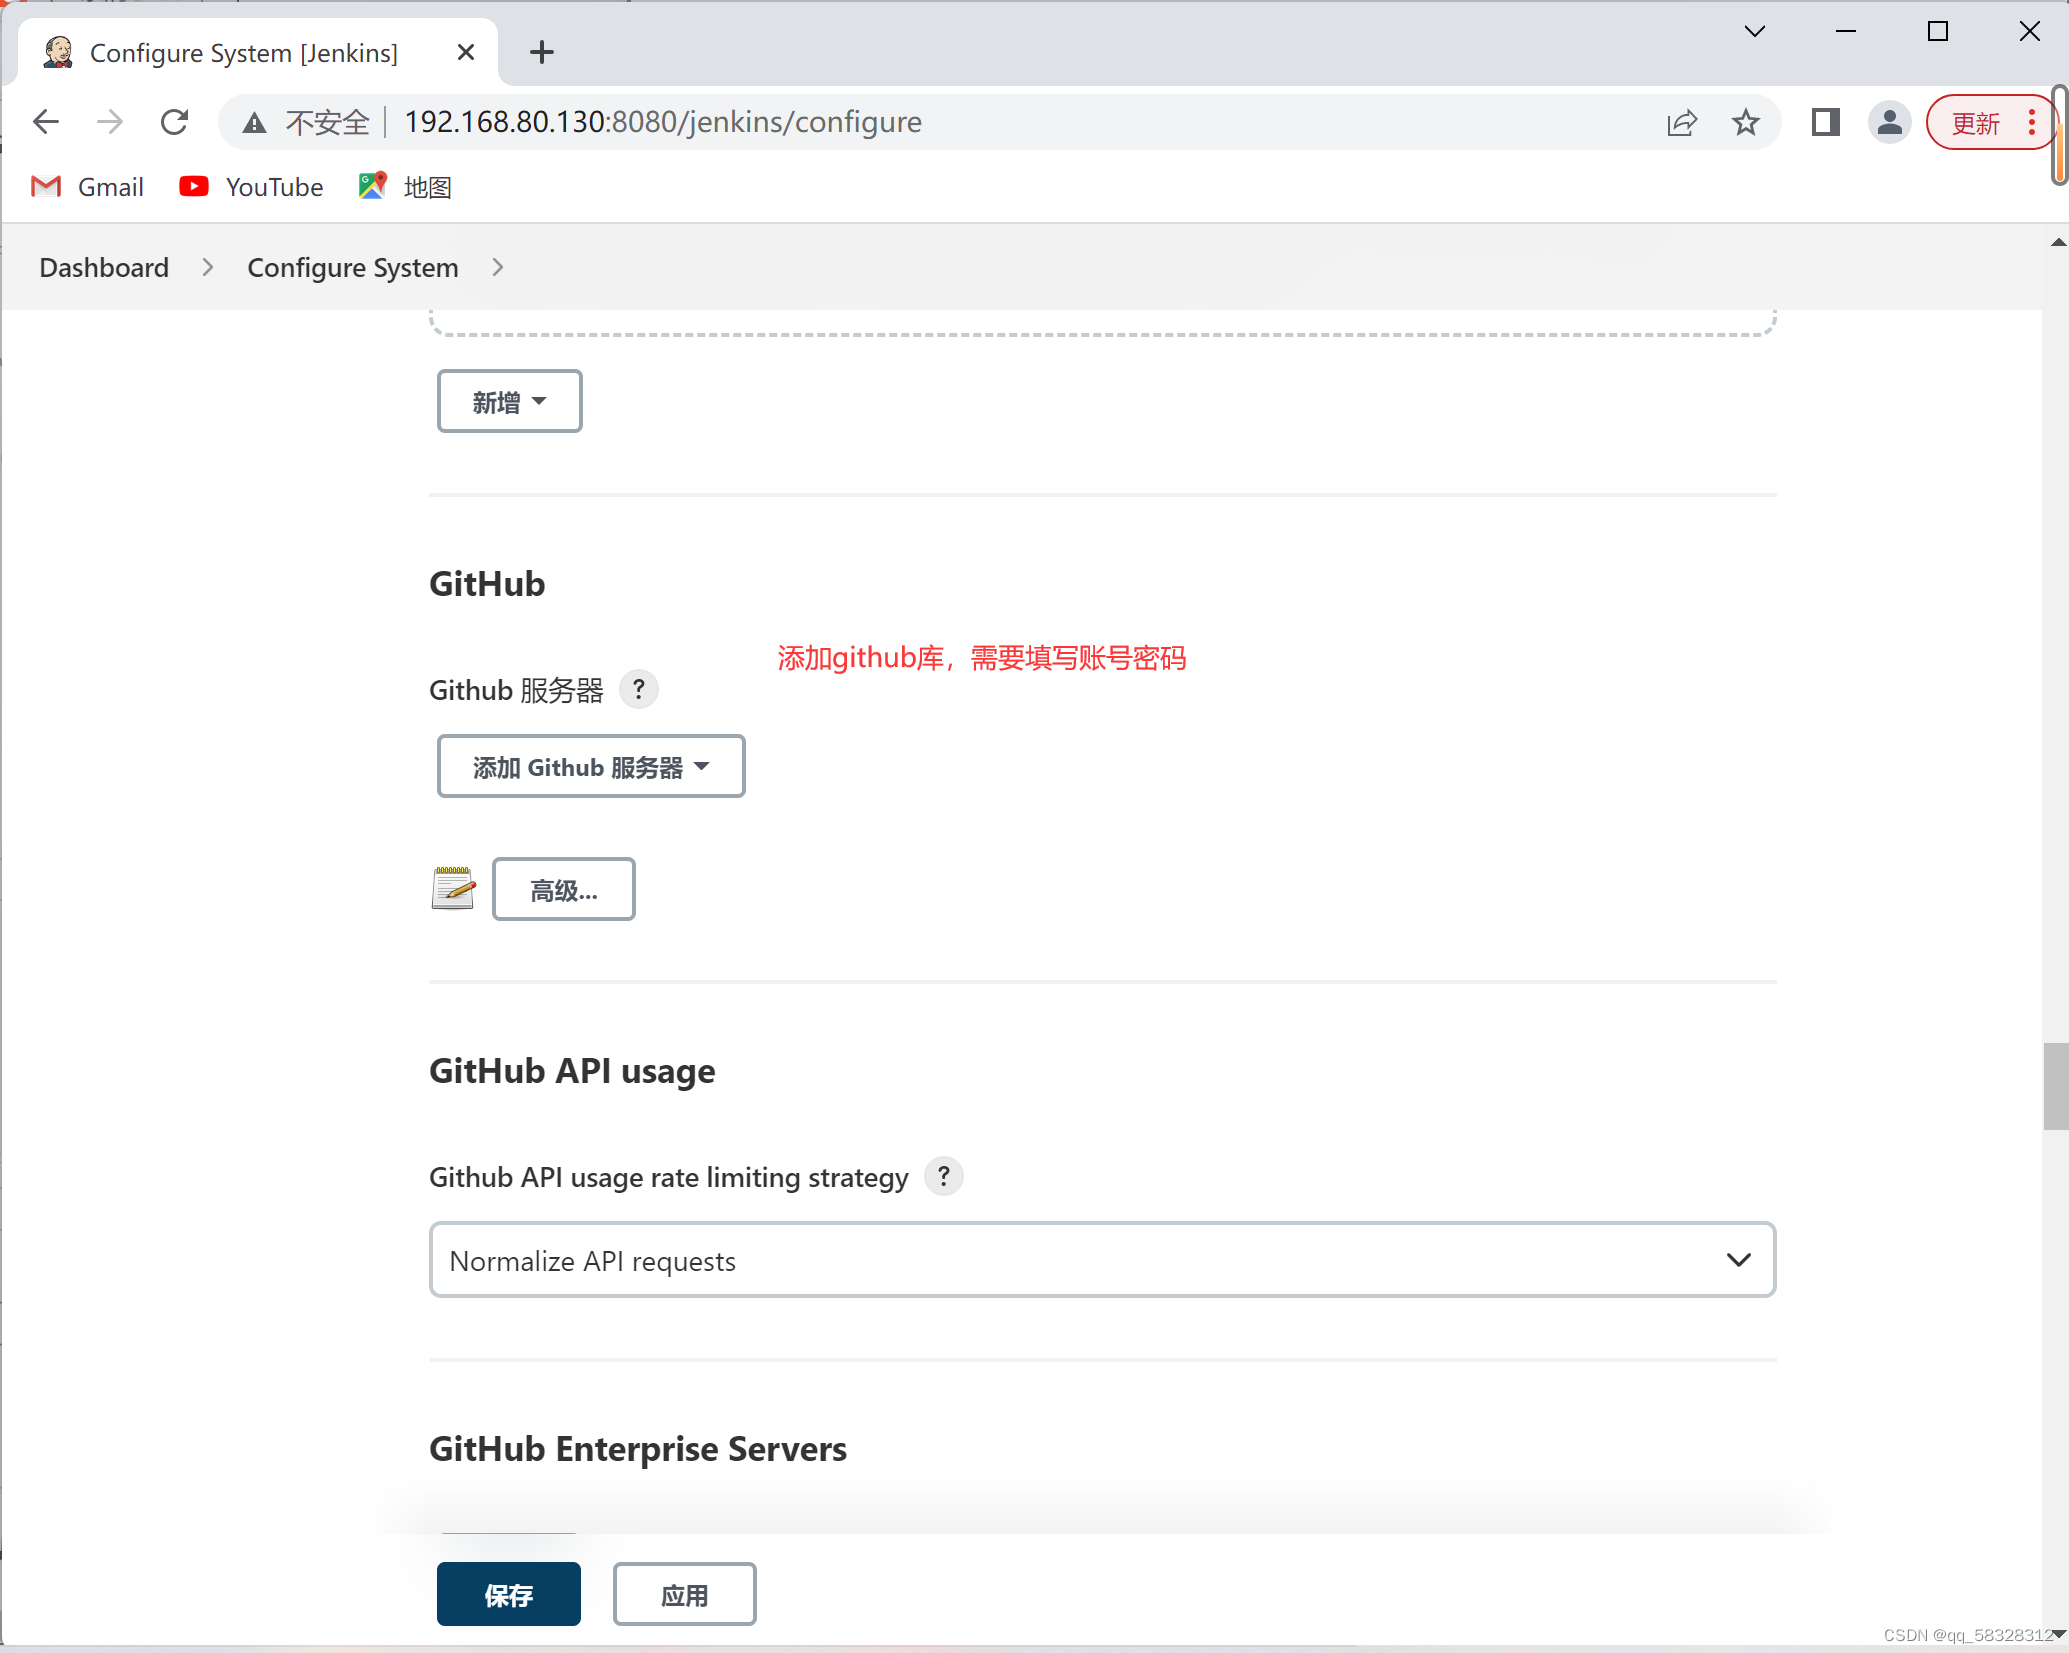Open help for API rate limiting strategy
The width and height of the screenshot is (2069, 1653).
click(943, 1176)
